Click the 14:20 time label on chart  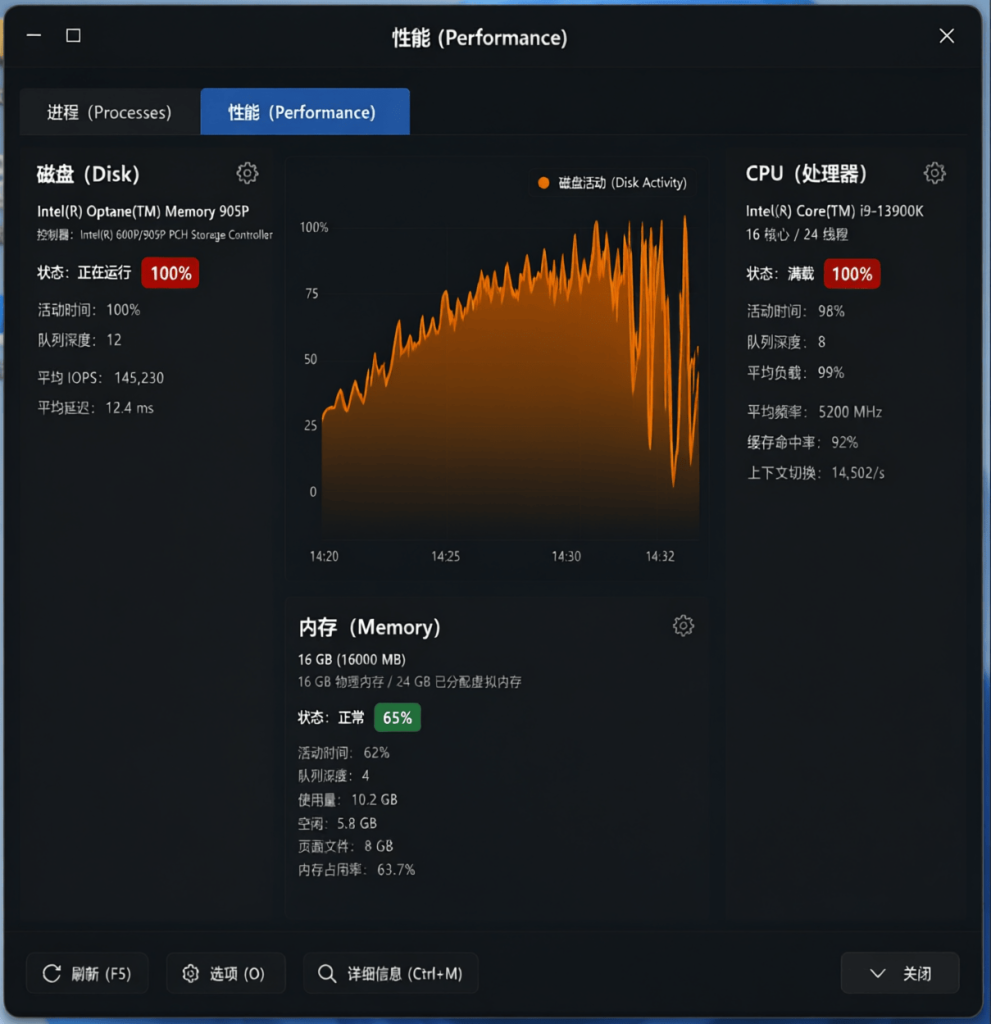point(324,556)
